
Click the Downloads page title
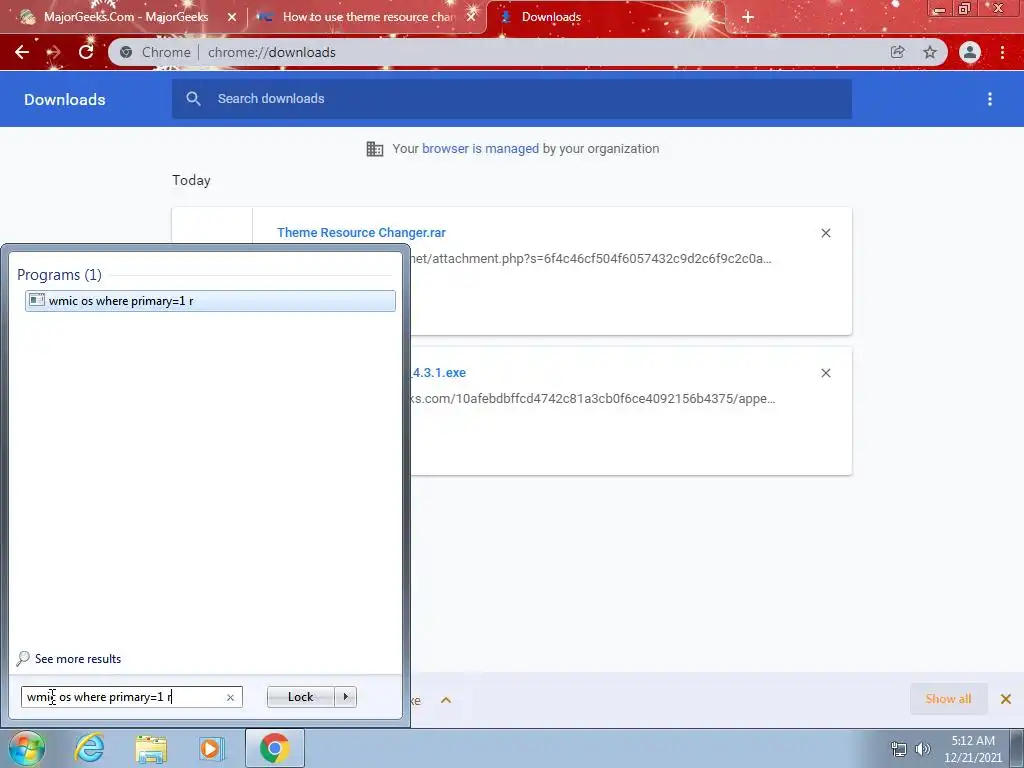[x=65, y=99]
